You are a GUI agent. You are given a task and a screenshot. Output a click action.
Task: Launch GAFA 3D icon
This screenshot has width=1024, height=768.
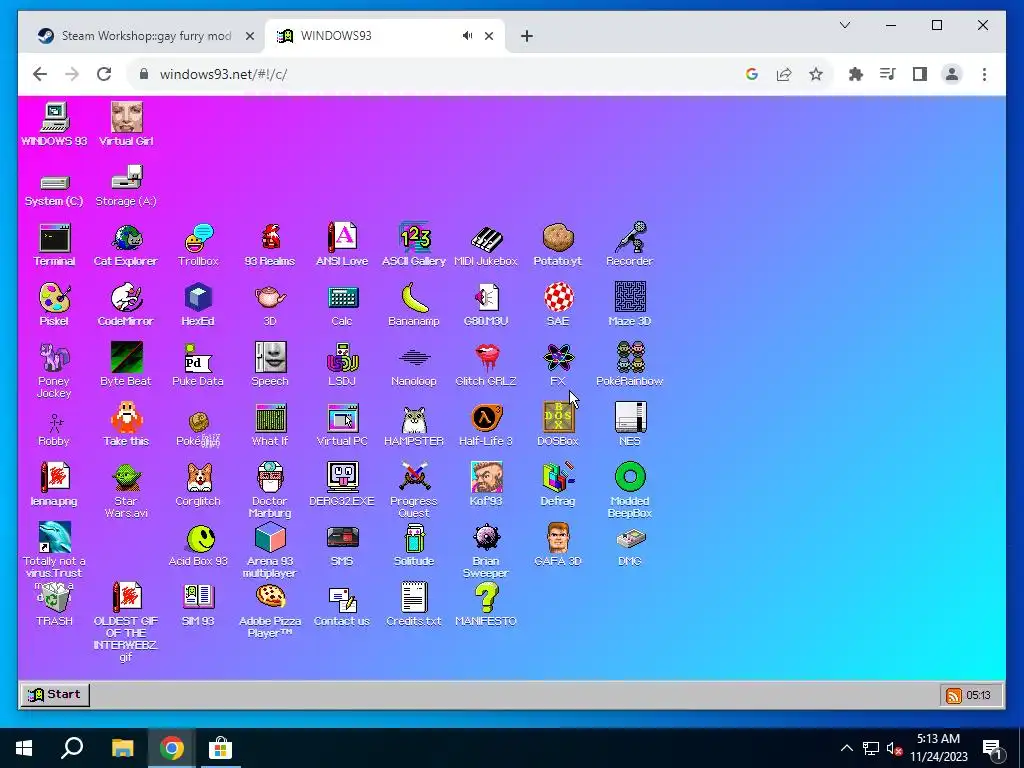tap(558, 538)
